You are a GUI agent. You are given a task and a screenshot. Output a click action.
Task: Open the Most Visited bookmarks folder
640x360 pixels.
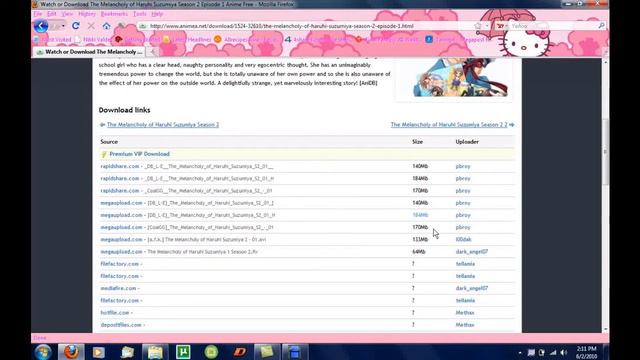point(52,40)
